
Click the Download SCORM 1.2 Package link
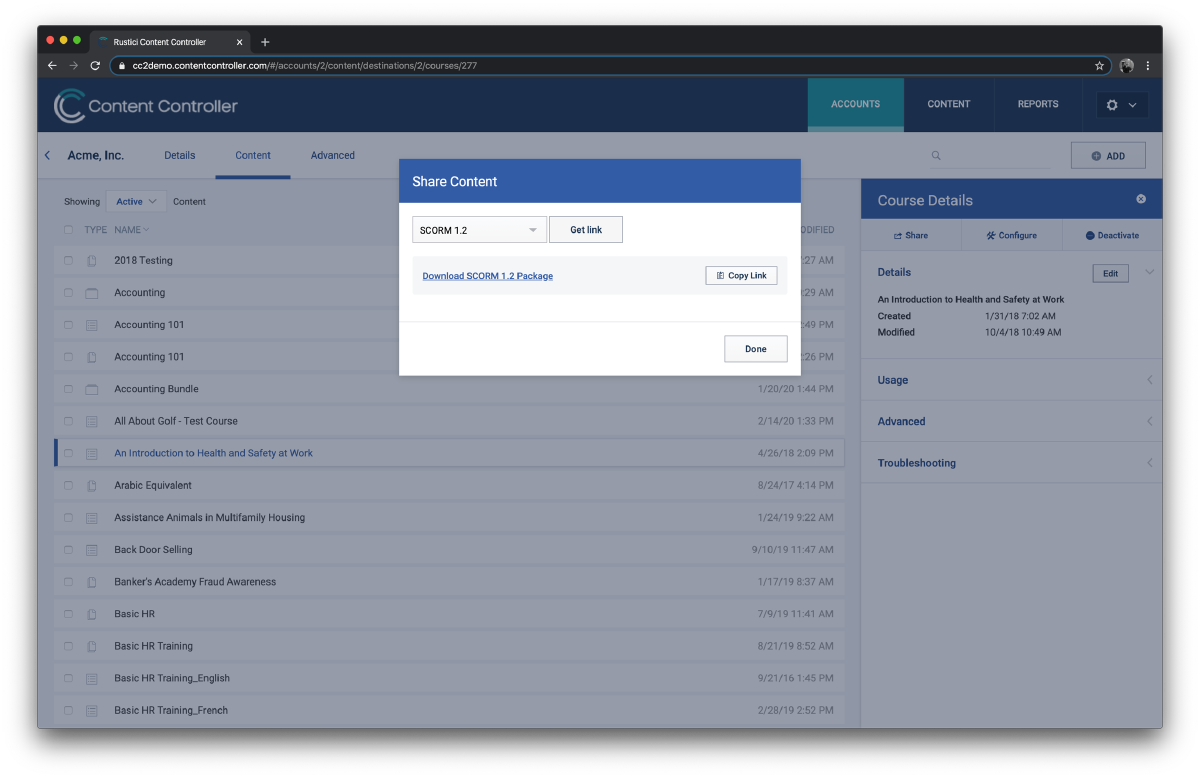(x=488, y=276)
